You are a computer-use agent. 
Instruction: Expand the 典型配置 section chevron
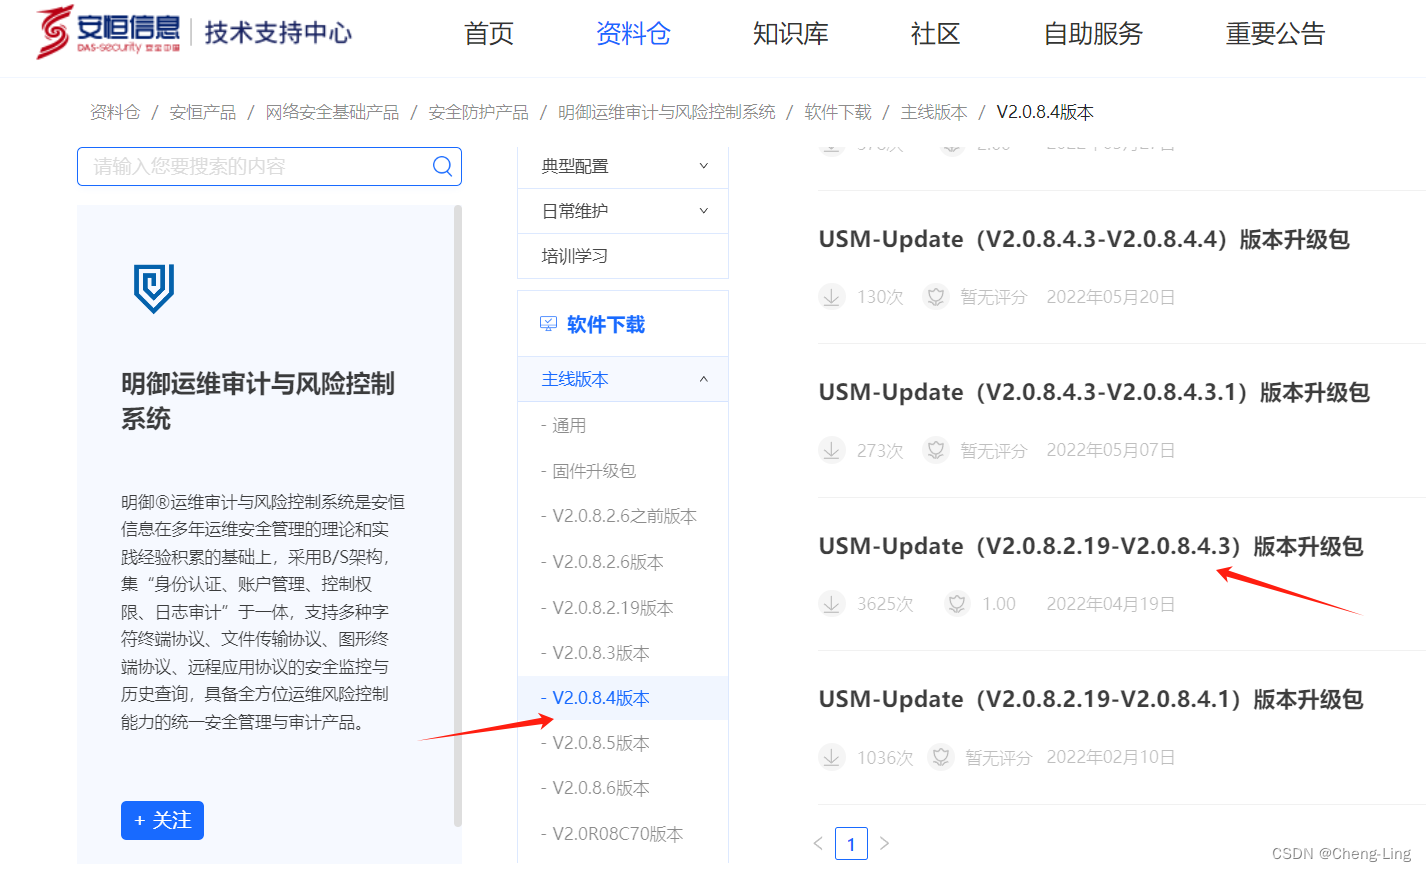pos(703,166)
